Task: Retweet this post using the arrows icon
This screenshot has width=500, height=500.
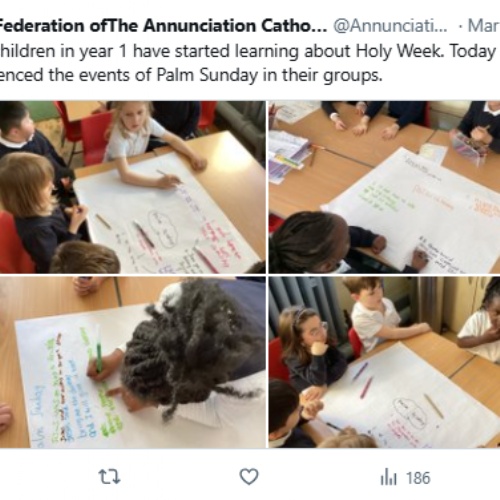Action: [x=110, y=477]
